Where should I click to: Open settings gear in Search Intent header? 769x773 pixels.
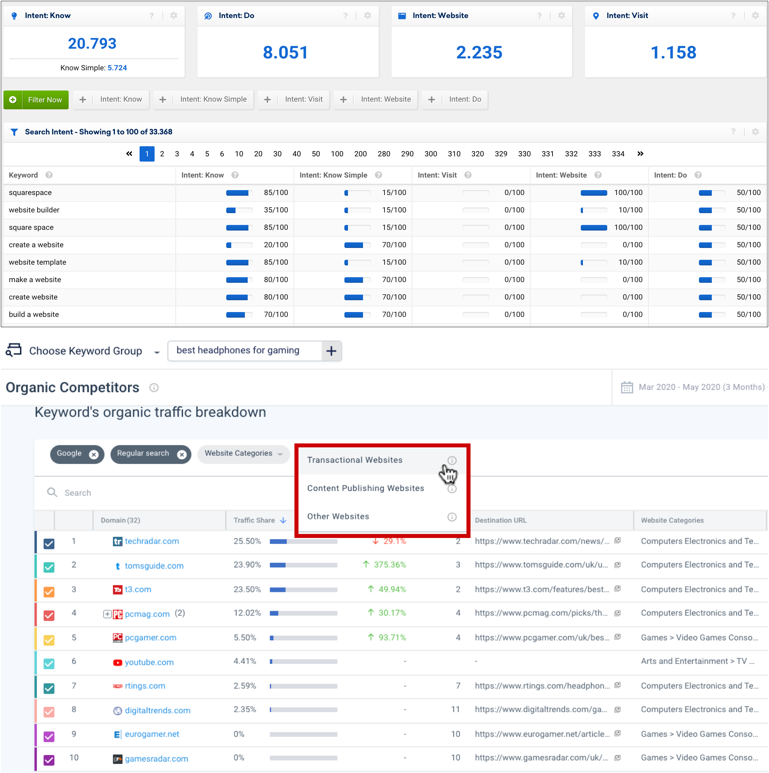click(755, 132)
